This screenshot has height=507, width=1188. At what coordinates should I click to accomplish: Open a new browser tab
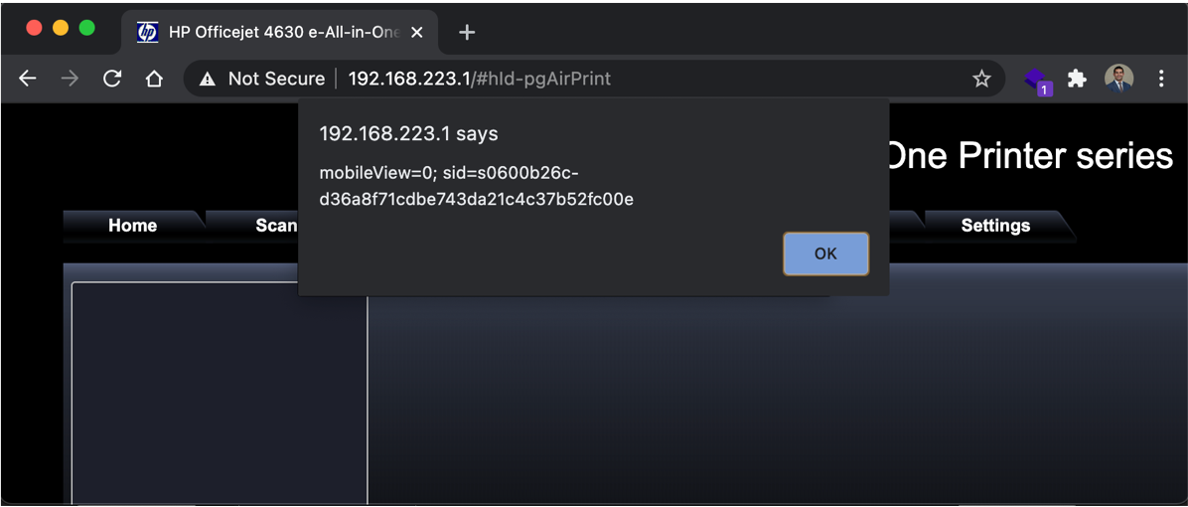tap(466, 32)
